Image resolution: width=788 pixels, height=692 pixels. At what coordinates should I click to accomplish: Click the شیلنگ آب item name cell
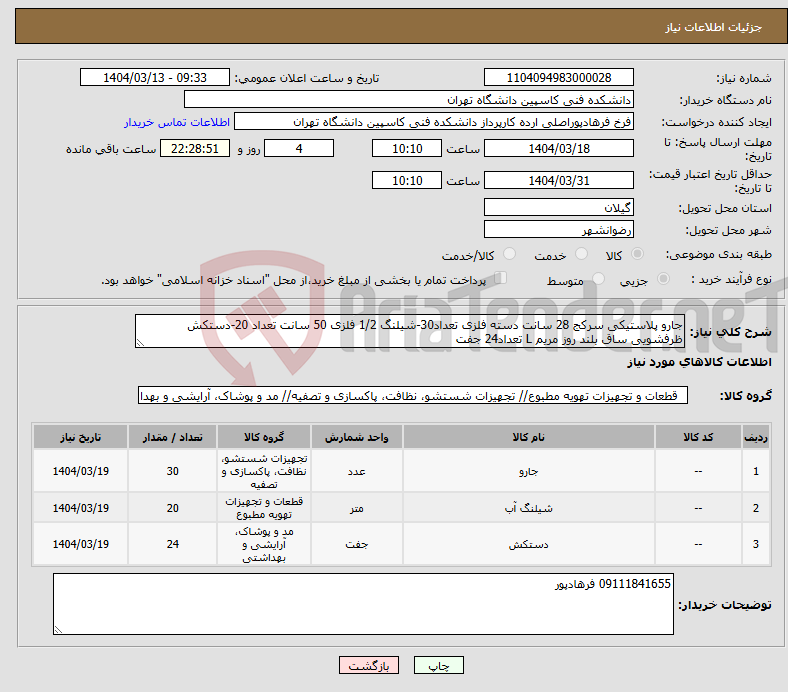pyautogui.click(x=529, y=508)
